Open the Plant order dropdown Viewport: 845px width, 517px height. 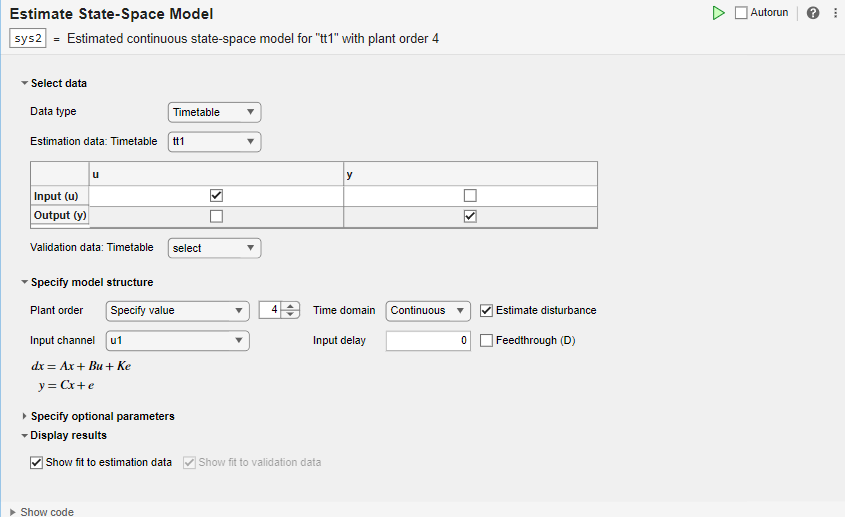click(177, 310)
